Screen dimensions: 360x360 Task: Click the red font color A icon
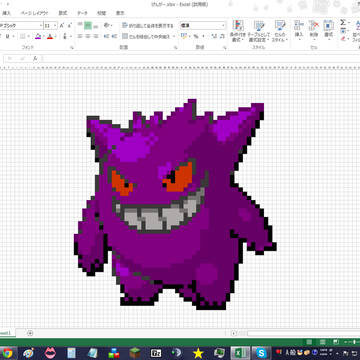[50, 36]
